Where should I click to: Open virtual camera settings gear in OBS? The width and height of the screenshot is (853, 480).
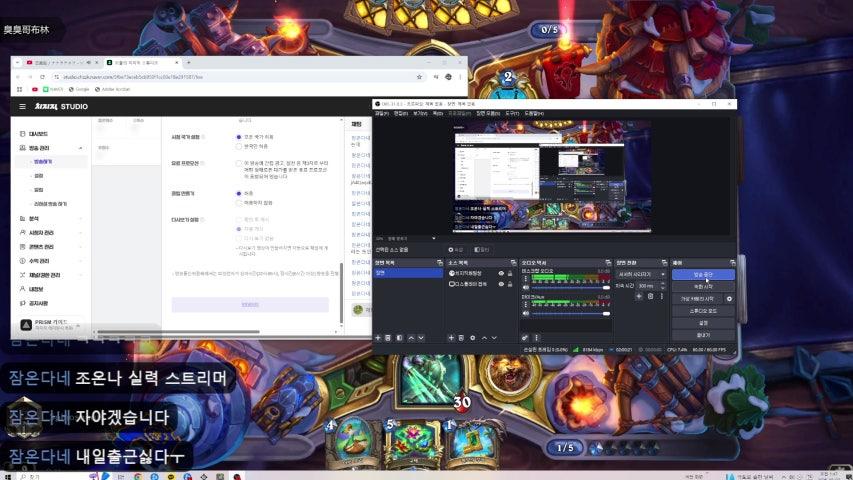pyautogui.click(x=729, y=299)
